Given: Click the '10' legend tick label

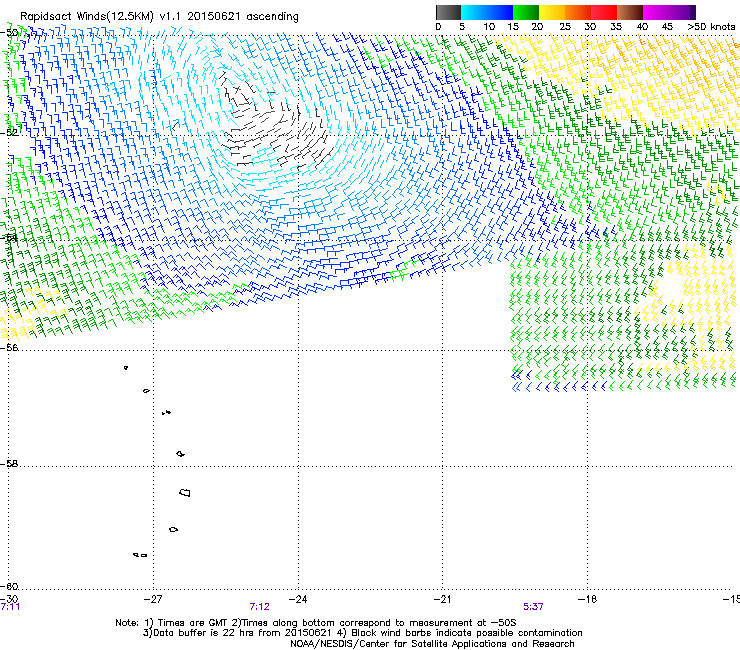Looking at the screenshot, I should click(489, 27).
